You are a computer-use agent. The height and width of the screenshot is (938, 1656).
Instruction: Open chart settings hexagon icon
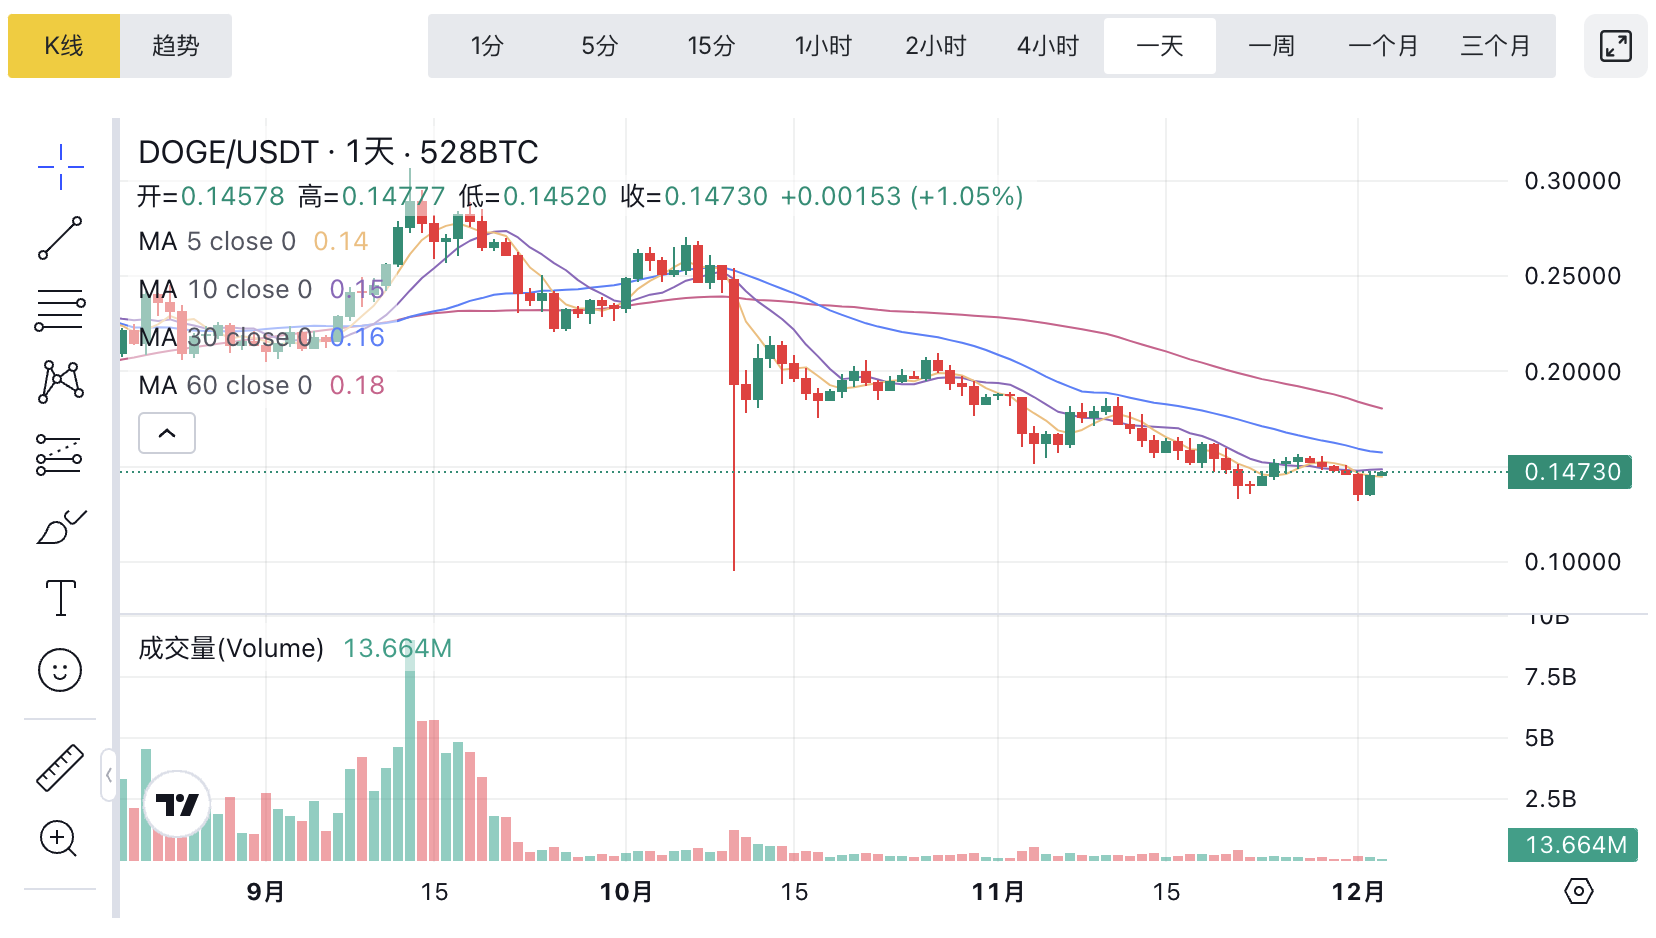tap(1578, 891)
